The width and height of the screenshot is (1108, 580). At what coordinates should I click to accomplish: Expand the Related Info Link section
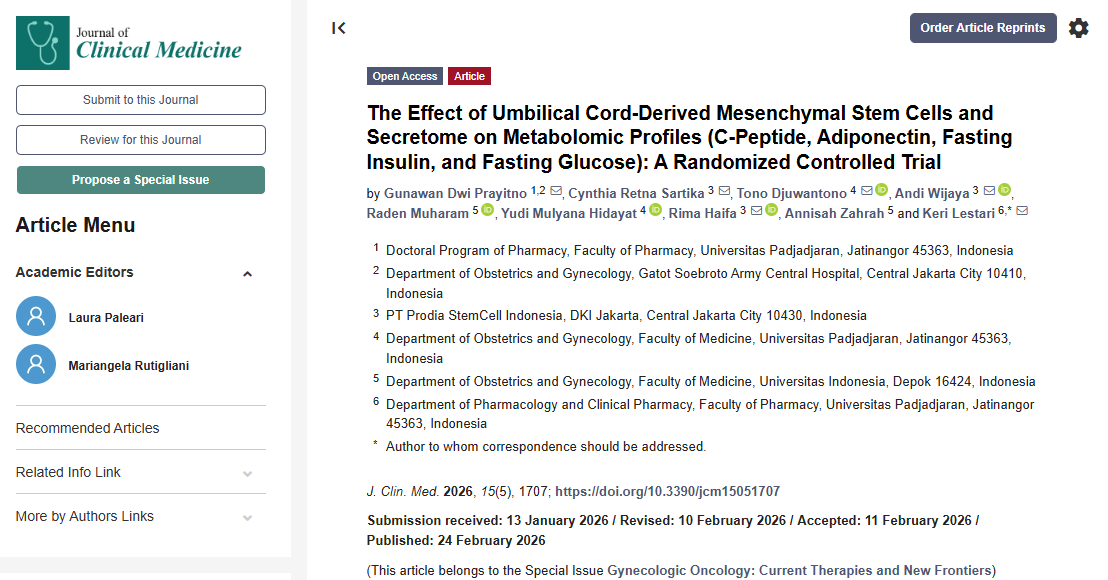point(247,474)
